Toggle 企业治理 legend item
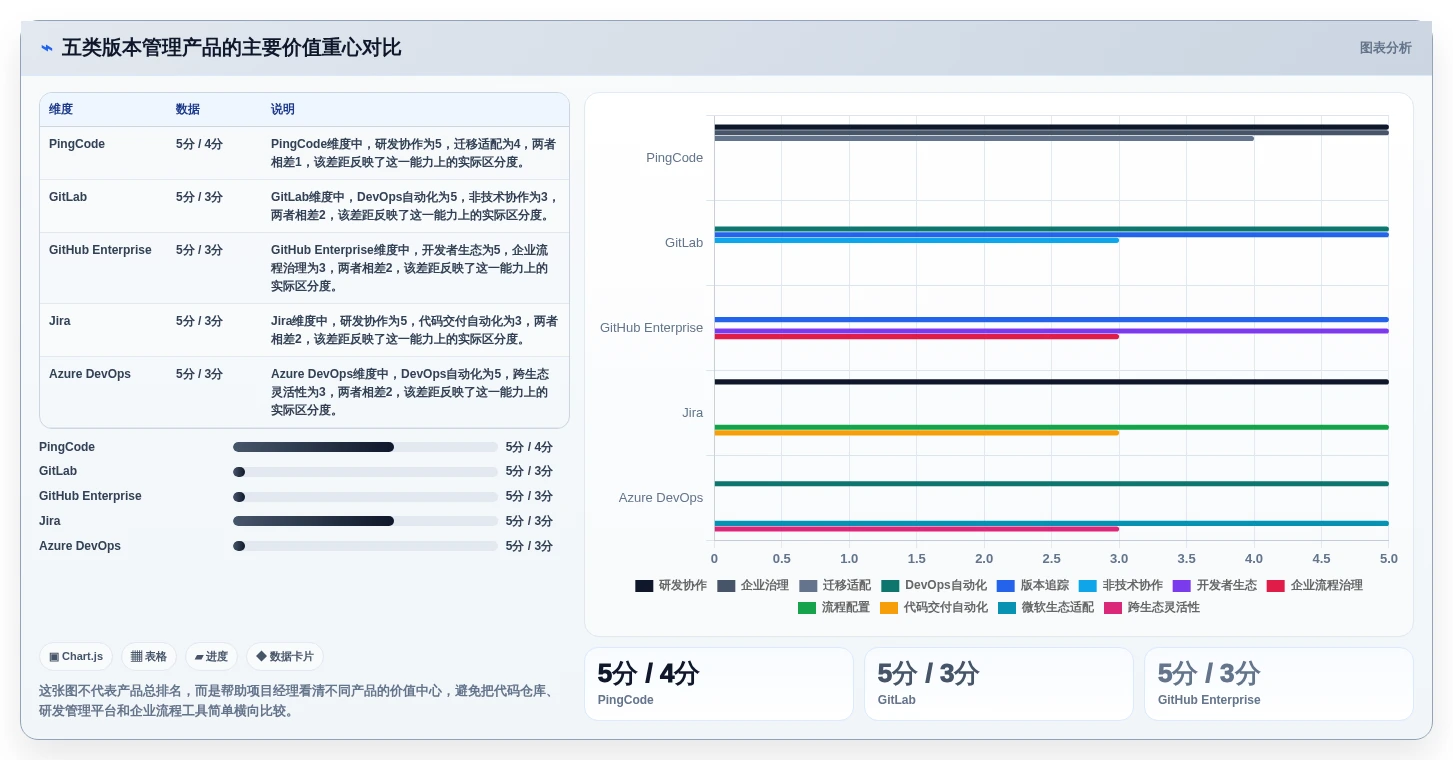 pos(753,586)
